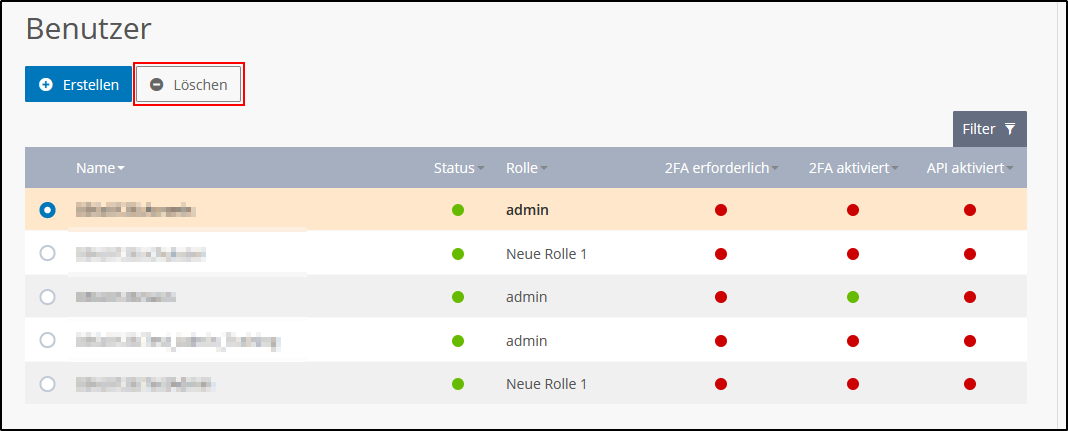The image size is (1068, 431).
Task: Click the Neue Rolle 1 cell in second row
Action: click(546, 254)
